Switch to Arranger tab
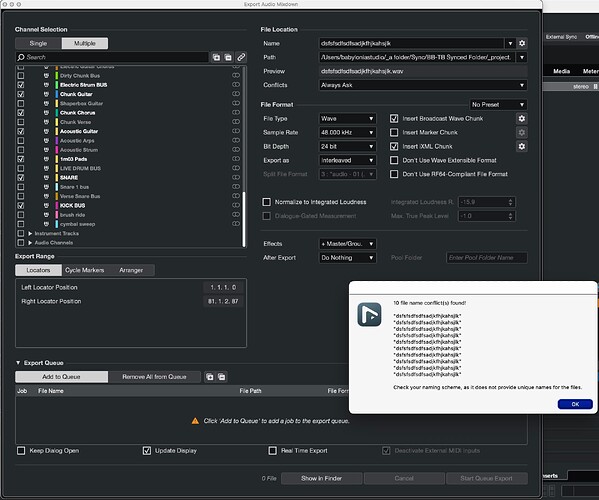This screenshot has height=500, width=599. [131, 270]
